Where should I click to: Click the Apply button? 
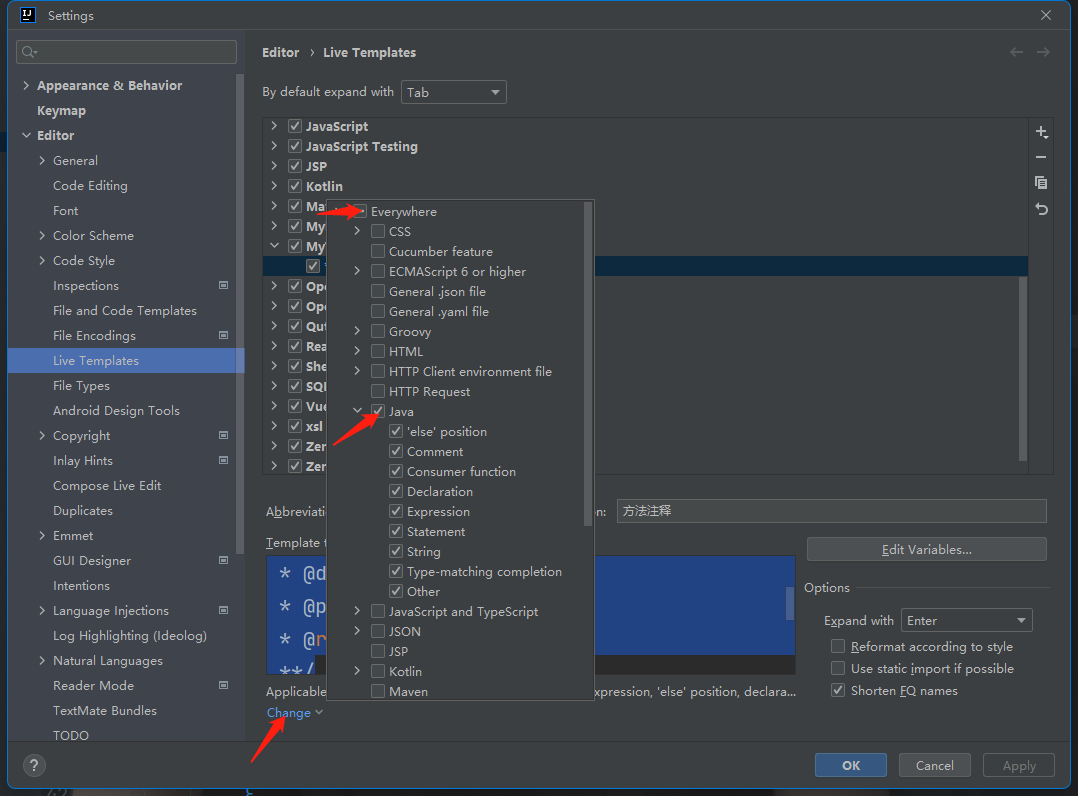tap(1019, 765)
